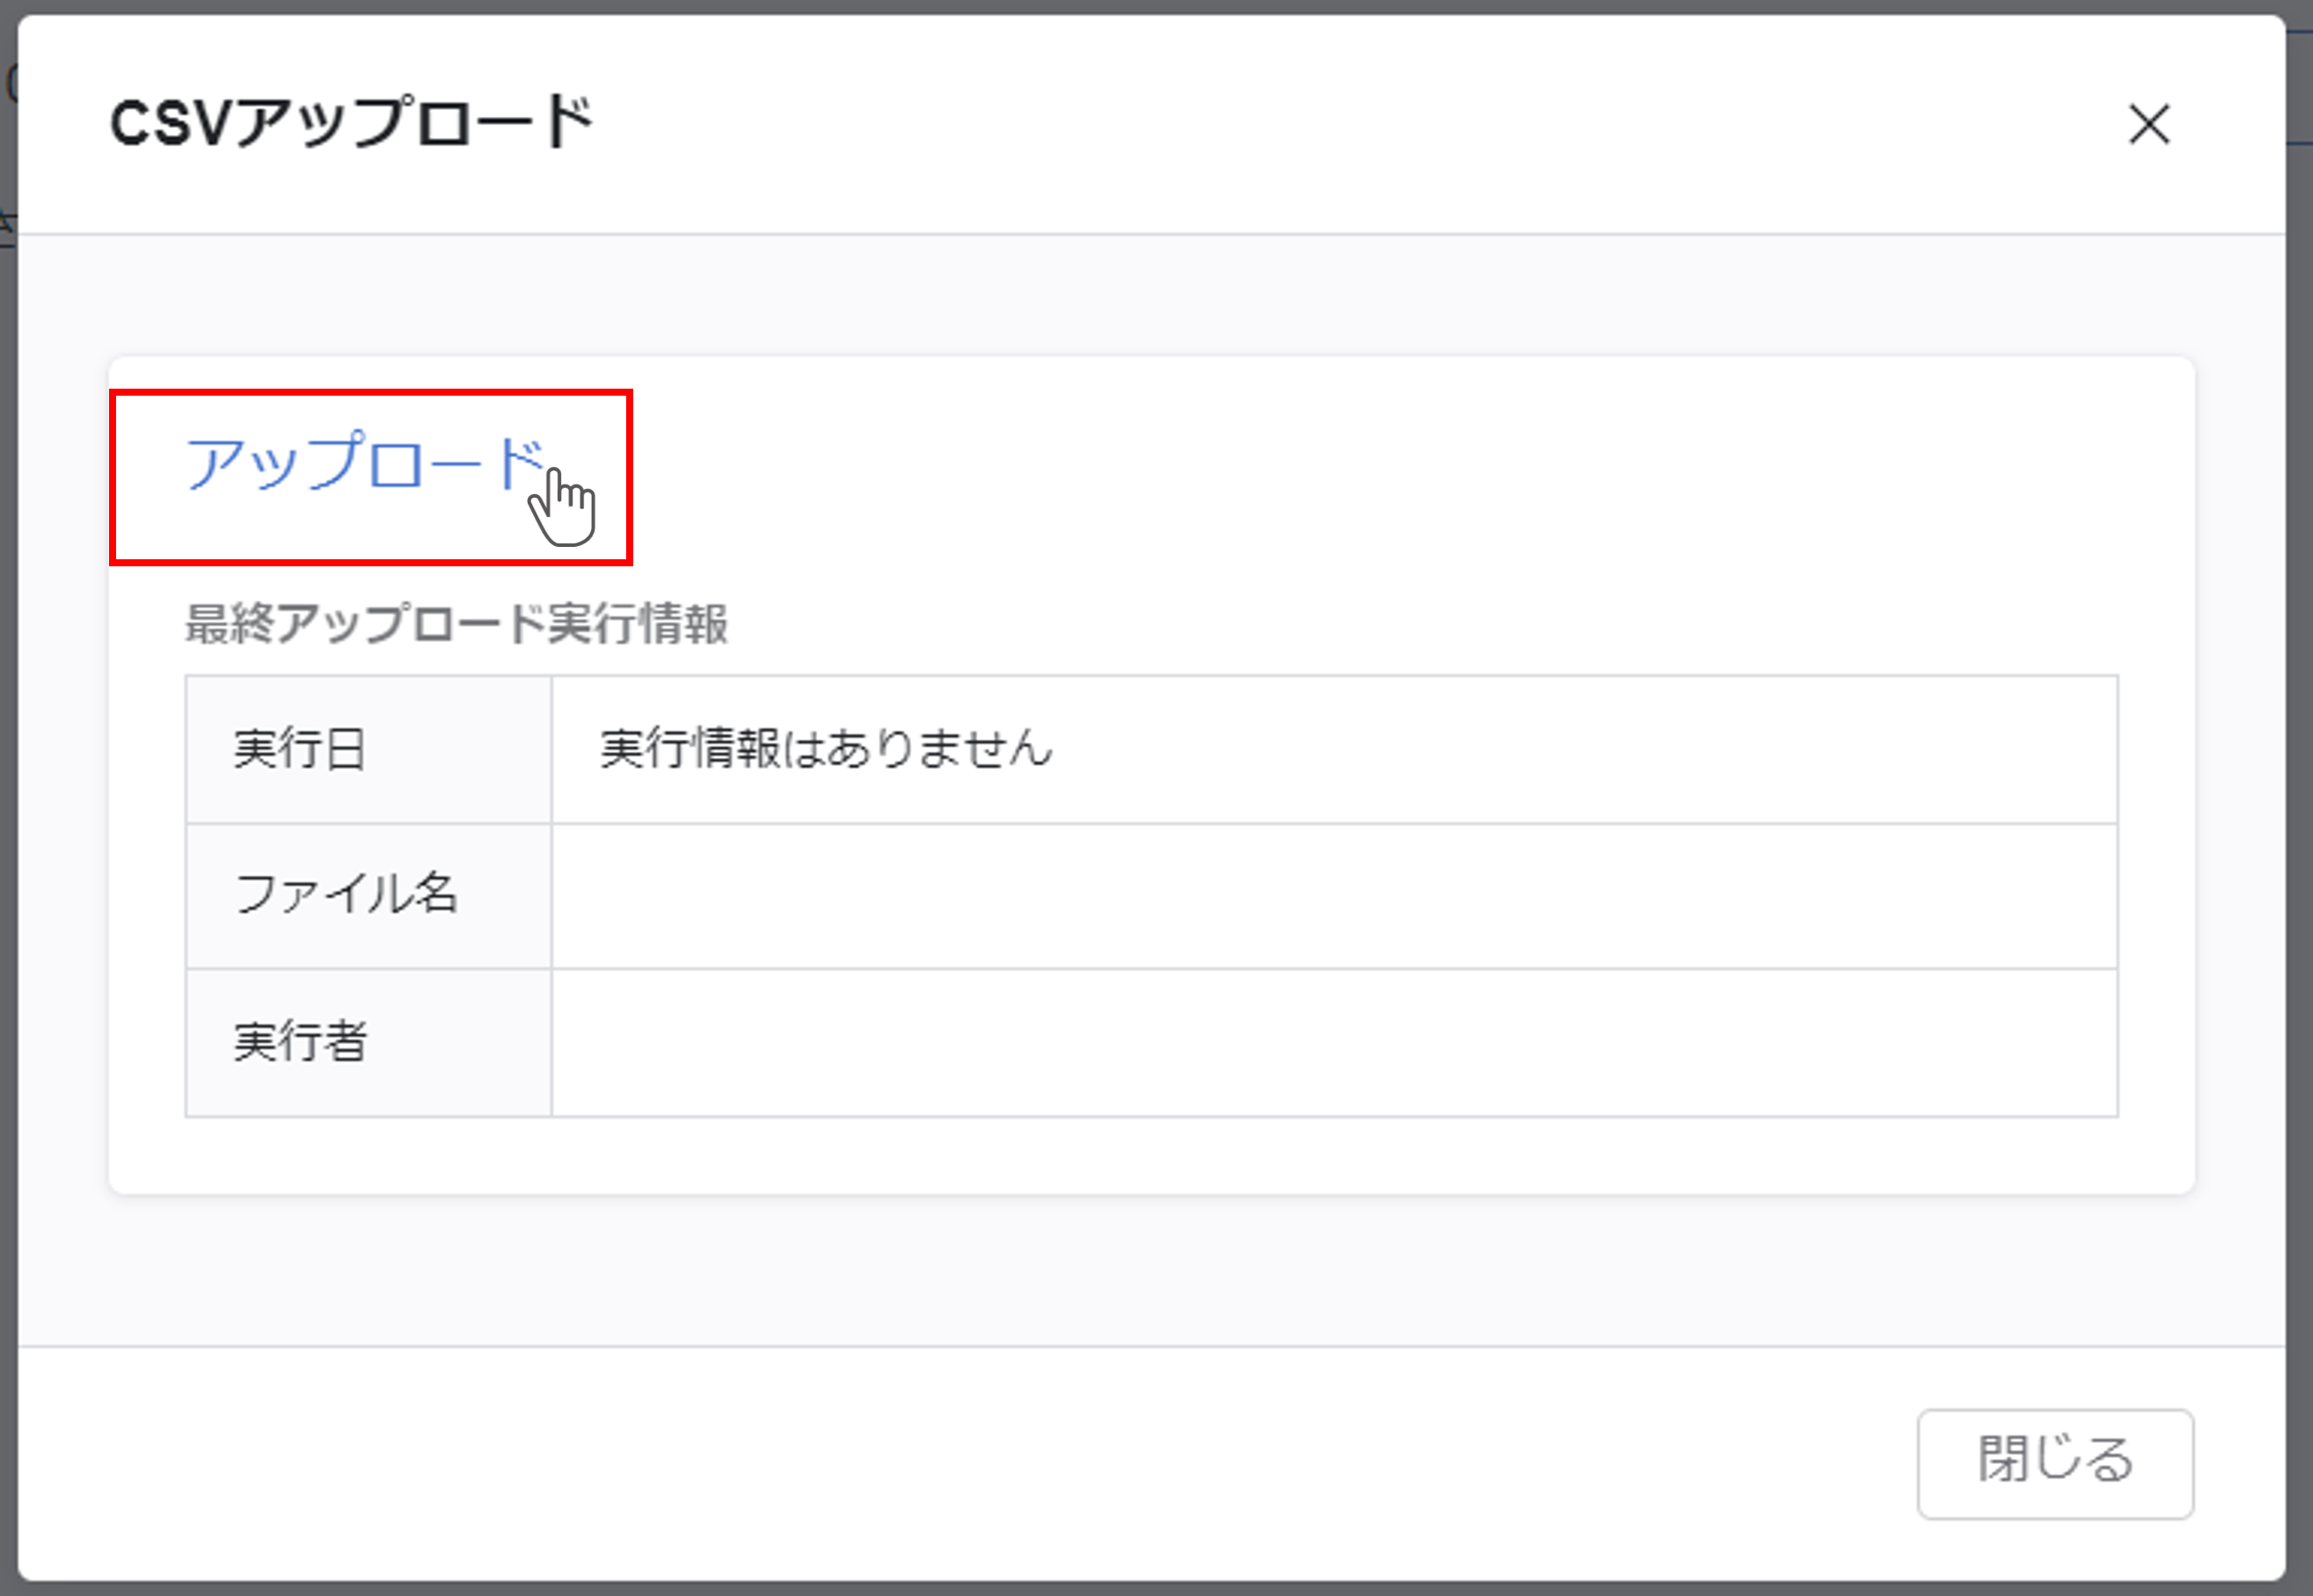Click the blue アップロード link

click(364, 464)
